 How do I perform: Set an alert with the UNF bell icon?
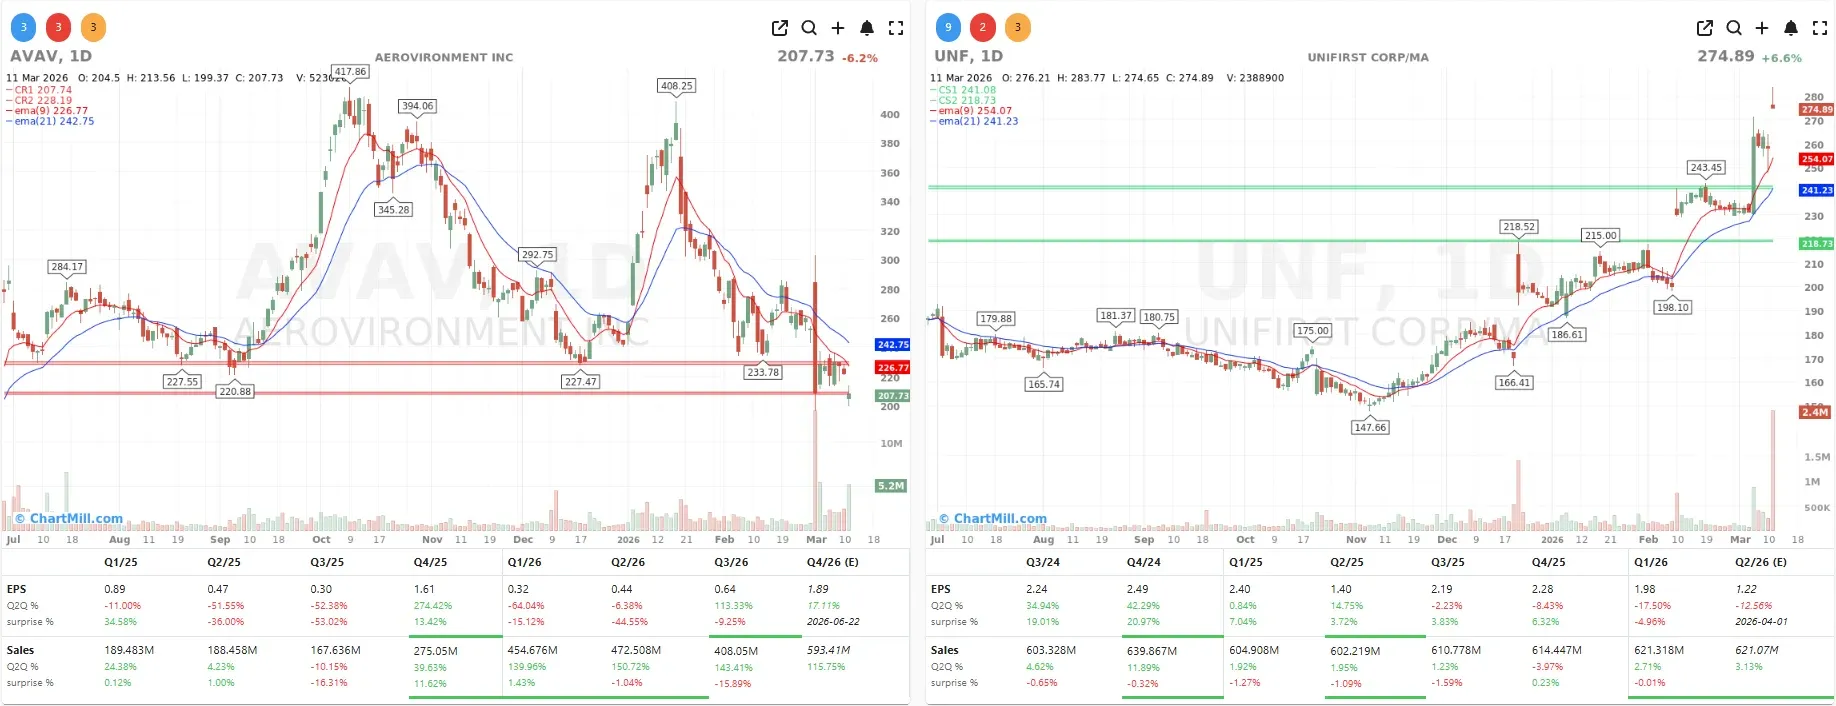[1791, 28]
